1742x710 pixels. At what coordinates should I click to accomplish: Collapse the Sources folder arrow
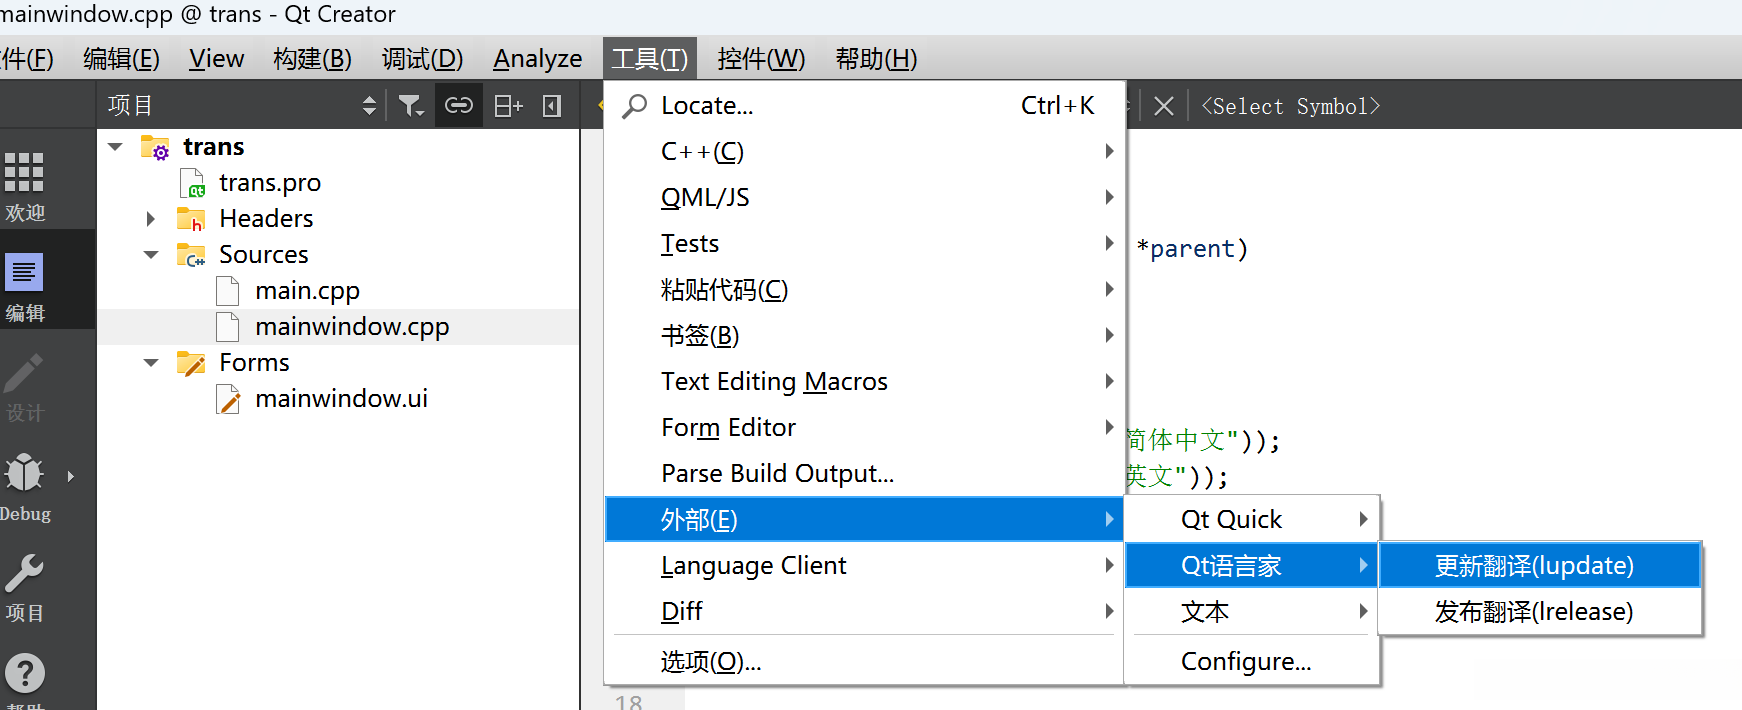(x=151, y=255)
